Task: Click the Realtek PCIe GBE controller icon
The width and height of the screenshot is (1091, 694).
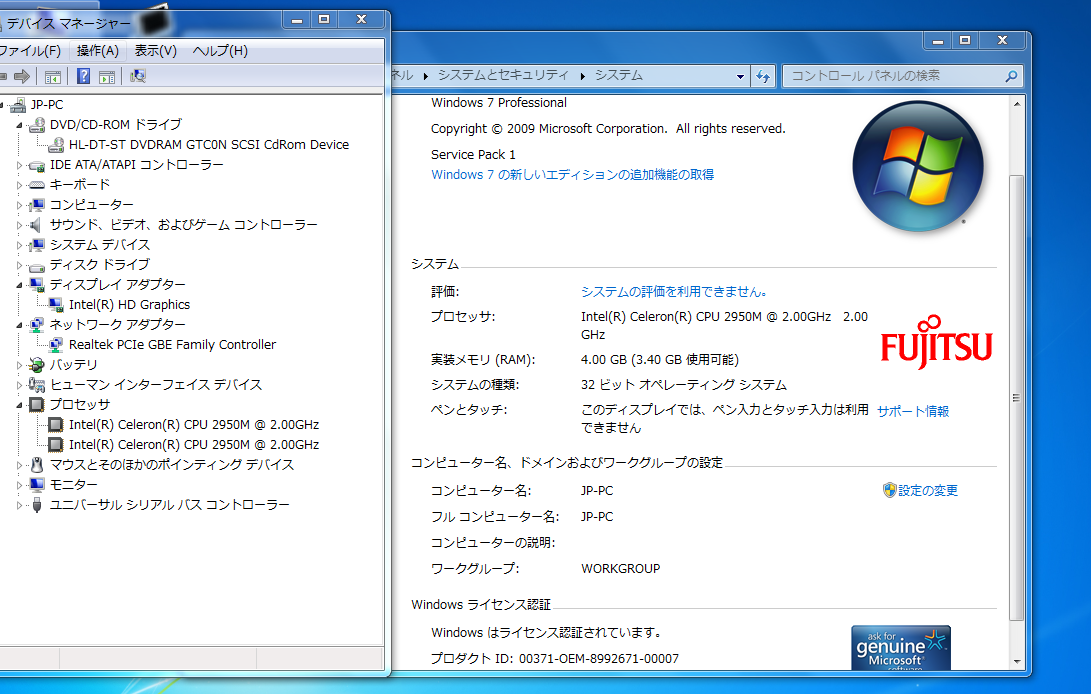Action: (x=56, y=345)
